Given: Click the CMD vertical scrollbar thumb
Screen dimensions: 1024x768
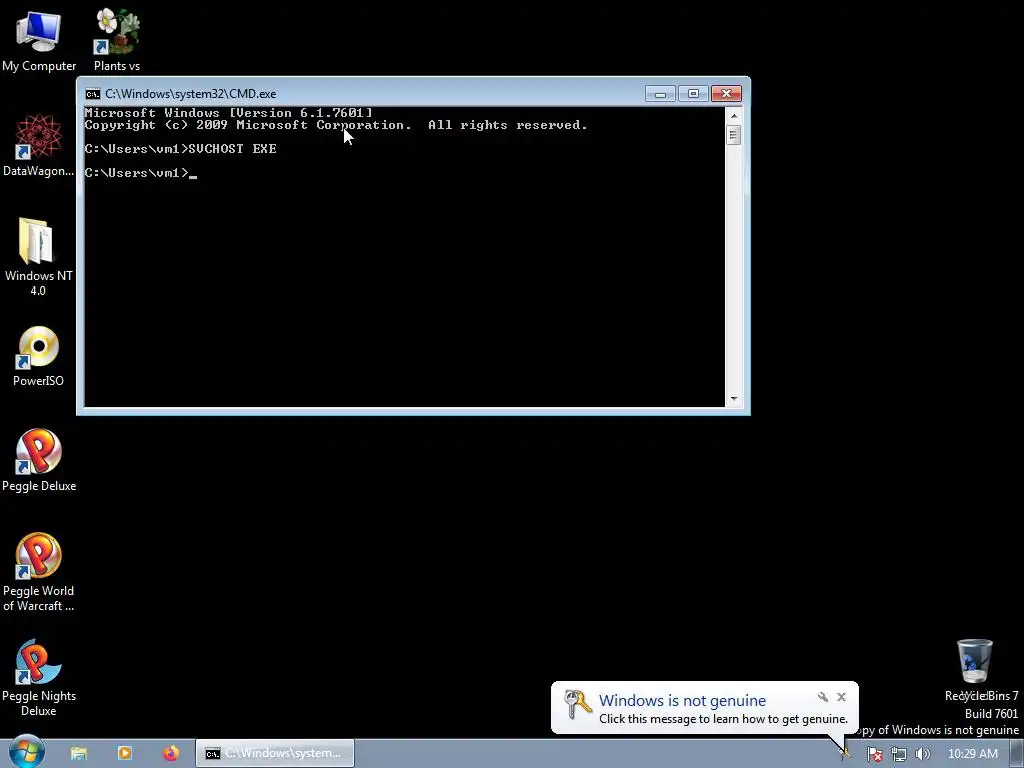Looking at the screenshot, I should [x=734, y=135].
